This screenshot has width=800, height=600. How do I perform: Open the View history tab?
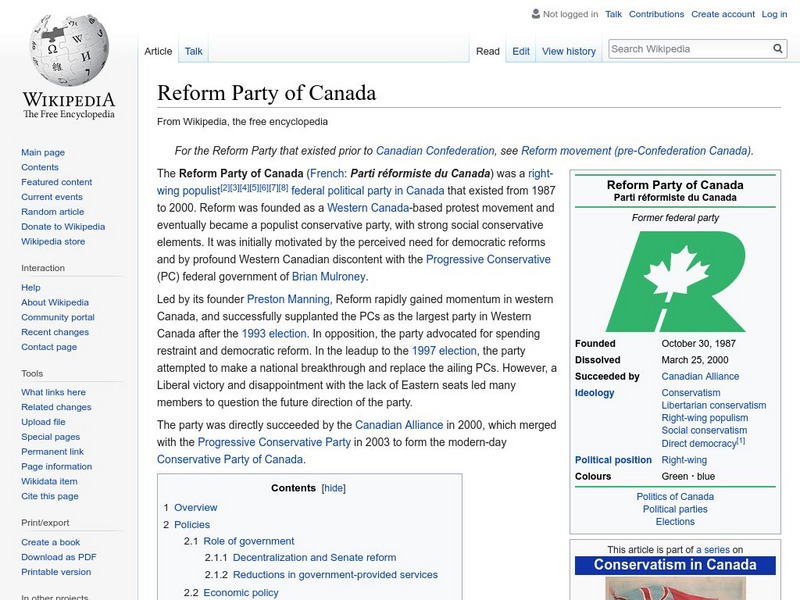pyautogui.click(x=568, y=51)
